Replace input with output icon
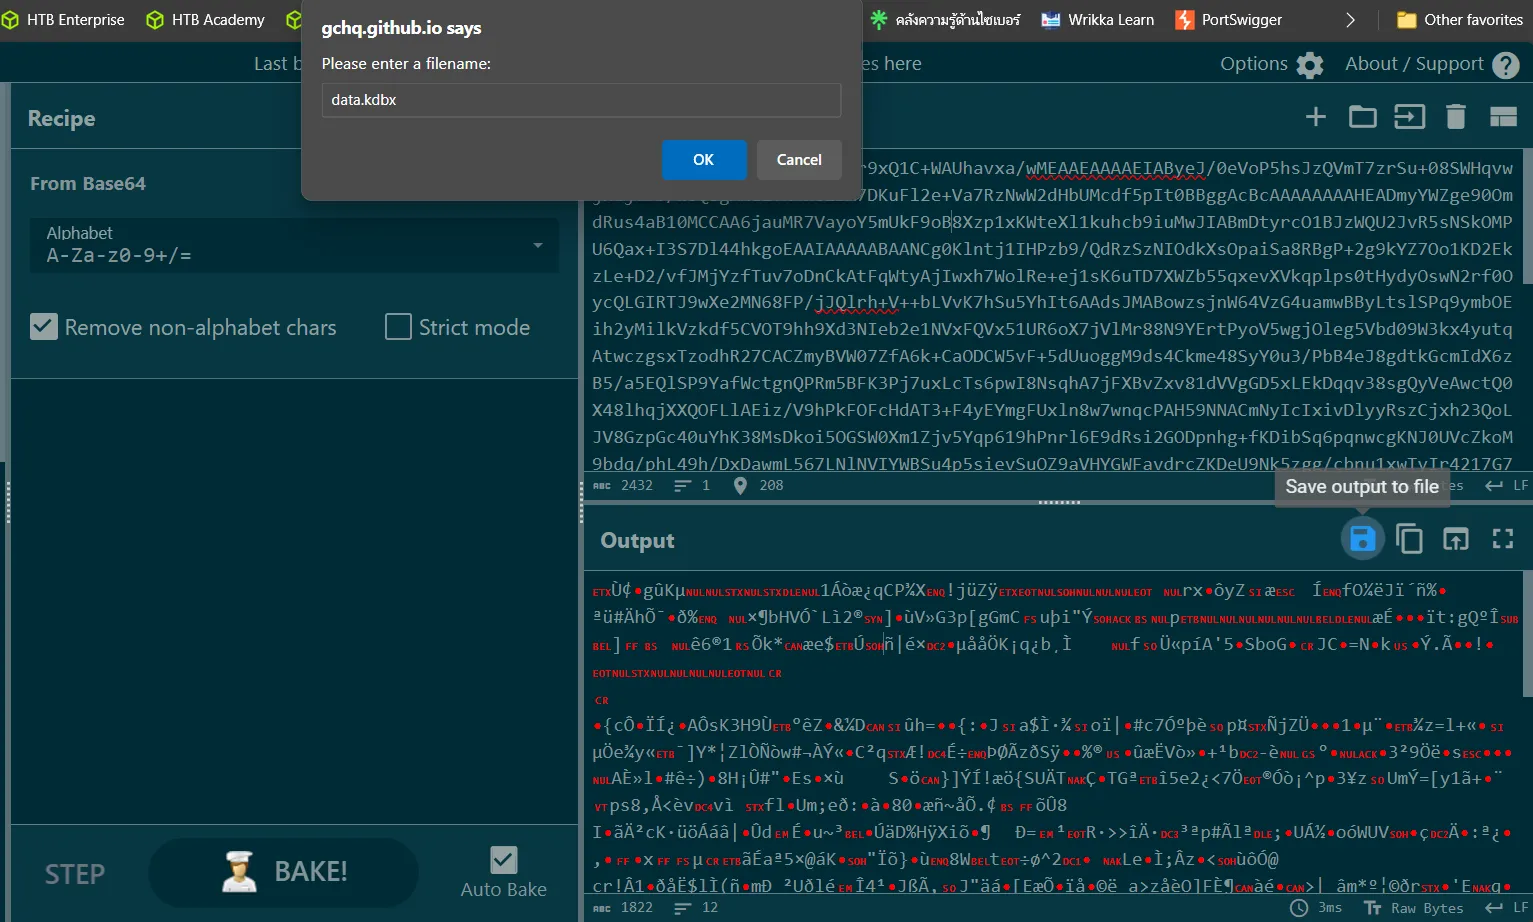This screenshot has width=1533, height=922. [1456, 540]
